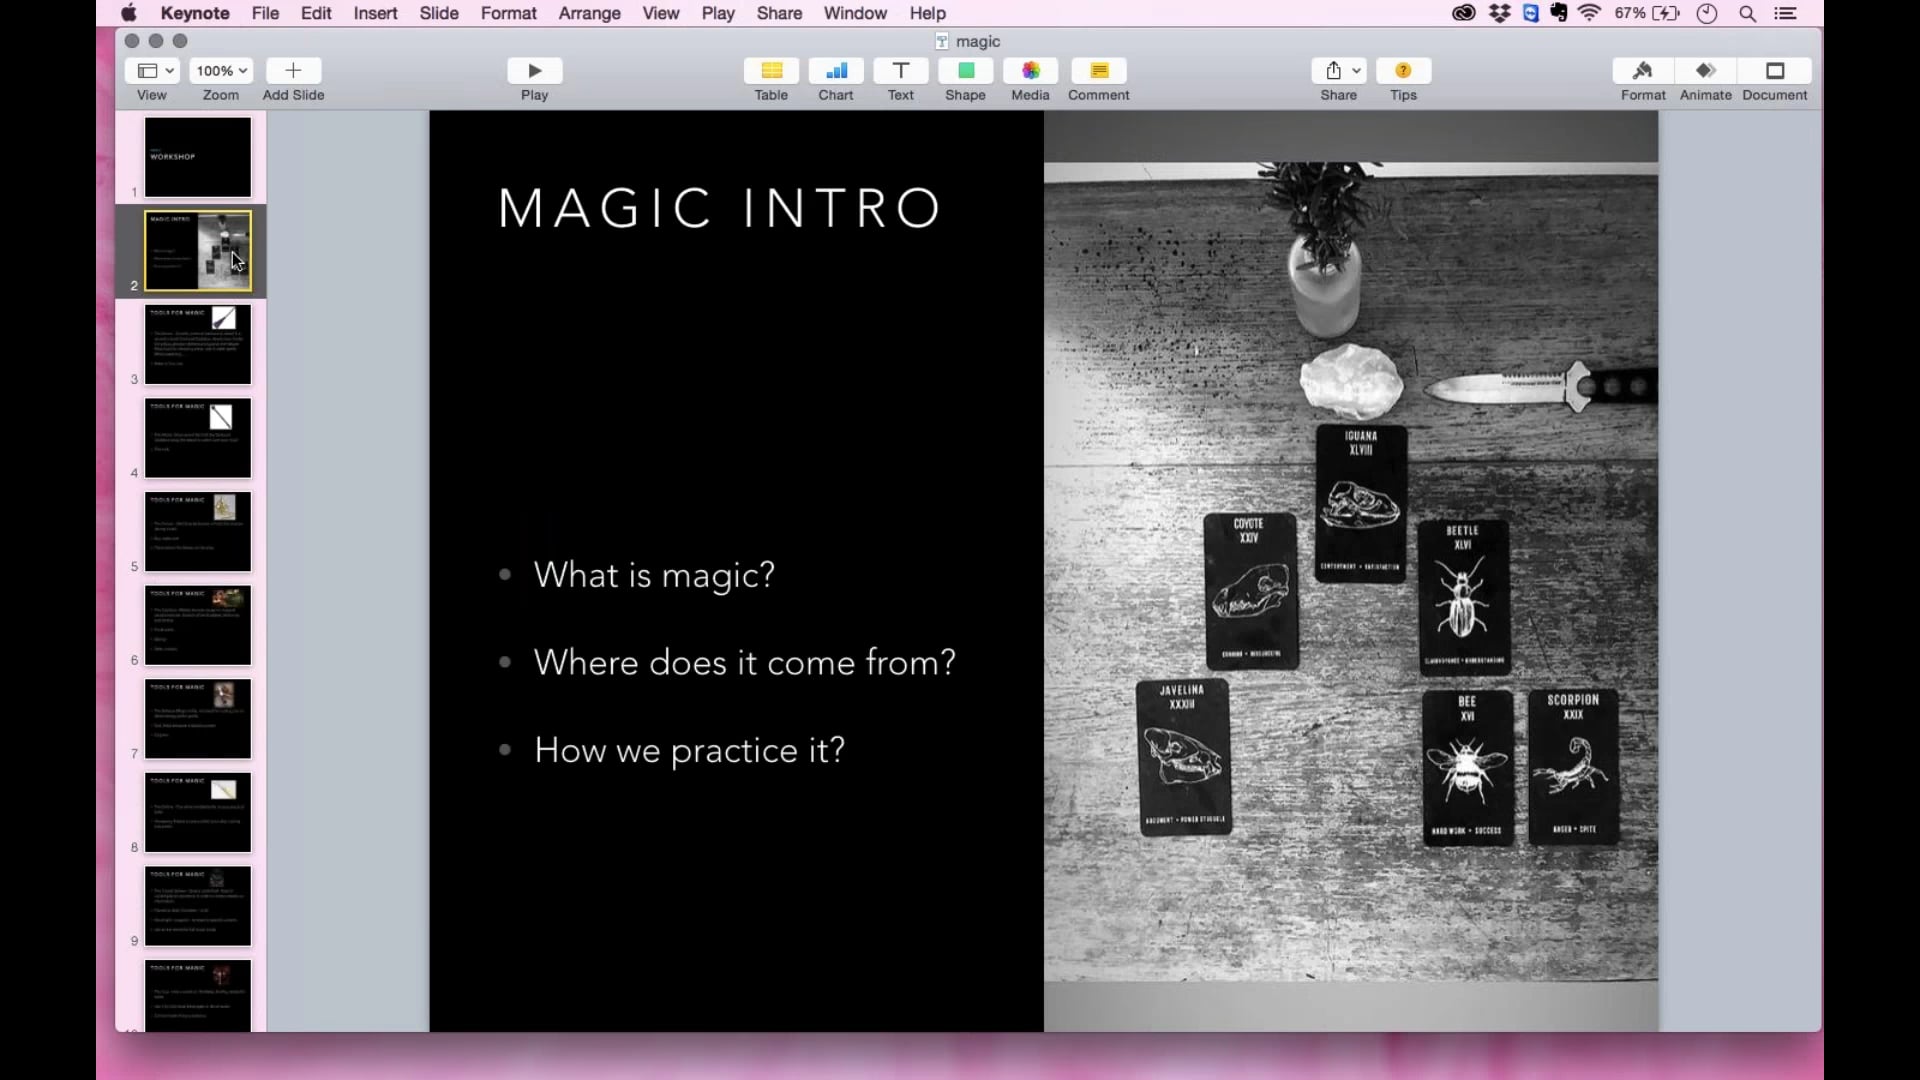This screenshot has height=1080, width=1920.
Task: Add a Text box
Action: [x=901, y=71]
